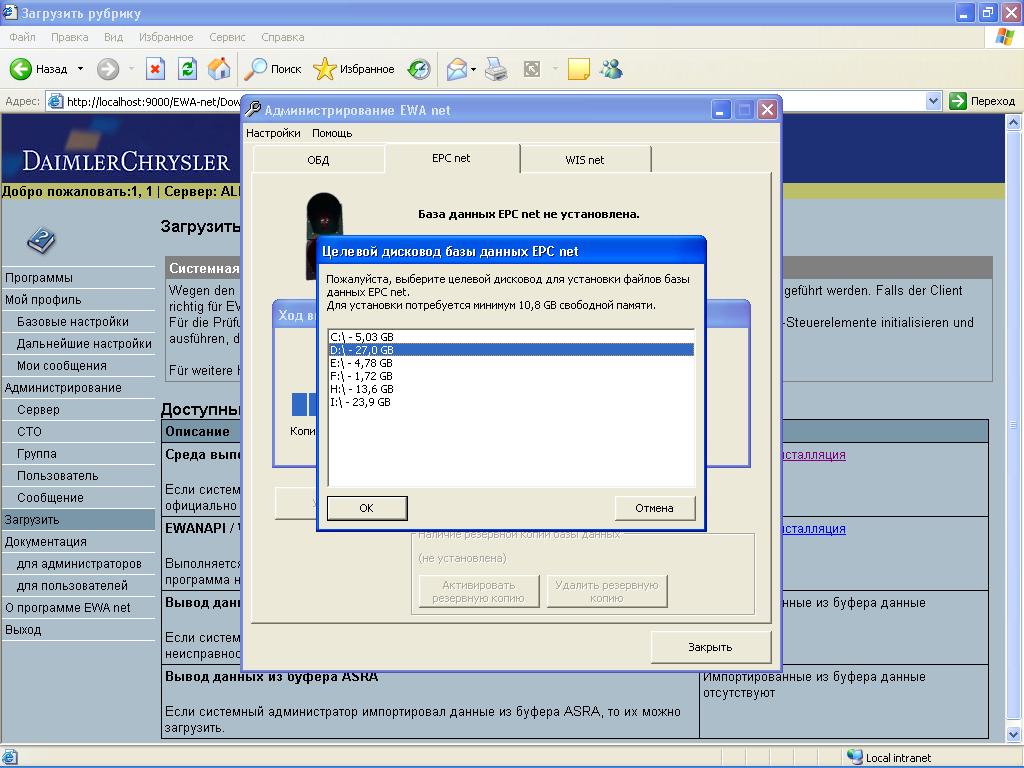
Task: Click the gray full-screen icon in toolbar
Action: (x=532, y=69)
